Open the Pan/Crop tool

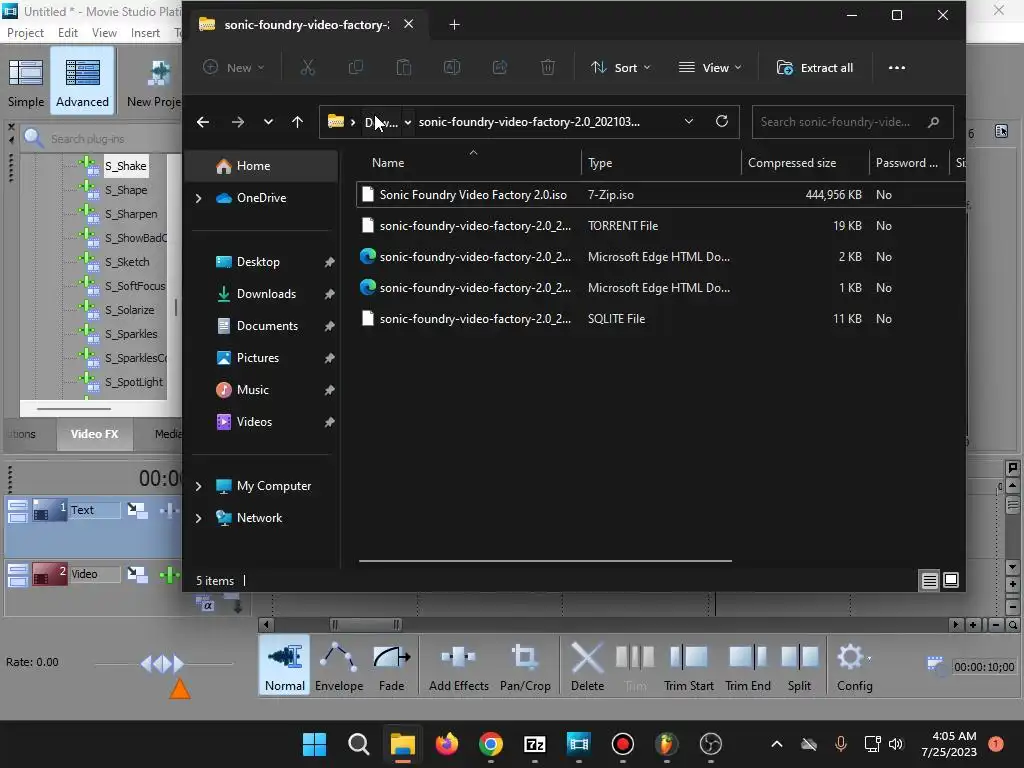[x=525, y=665]
